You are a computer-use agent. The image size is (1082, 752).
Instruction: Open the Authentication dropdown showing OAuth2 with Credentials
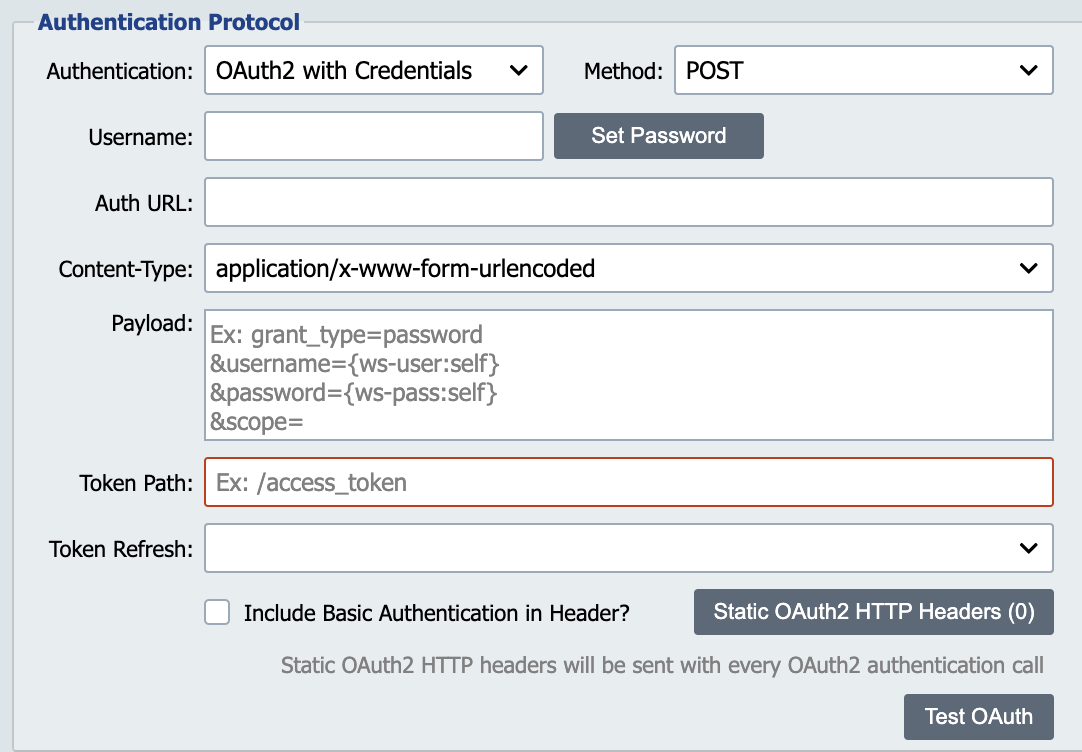(373, 70)
